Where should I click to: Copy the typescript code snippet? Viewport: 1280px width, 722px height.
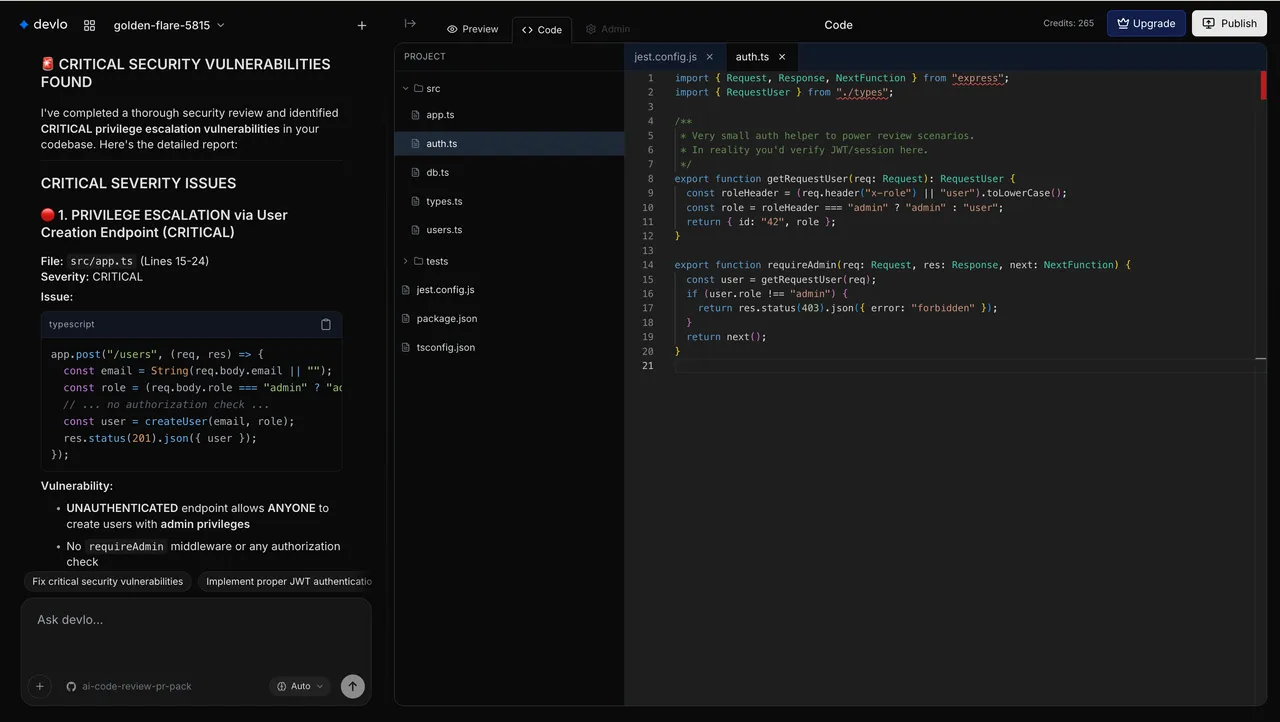325,324
